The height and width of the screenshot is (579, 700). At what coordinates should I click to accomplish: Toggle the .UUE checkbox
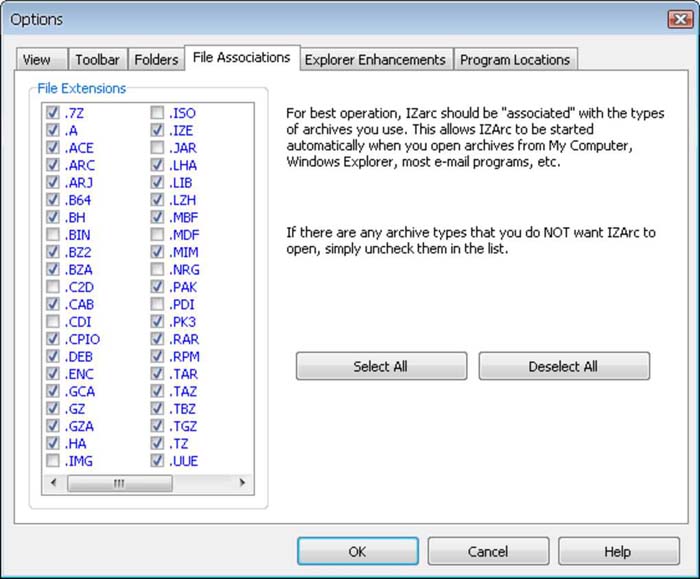[x=157, y=461]
